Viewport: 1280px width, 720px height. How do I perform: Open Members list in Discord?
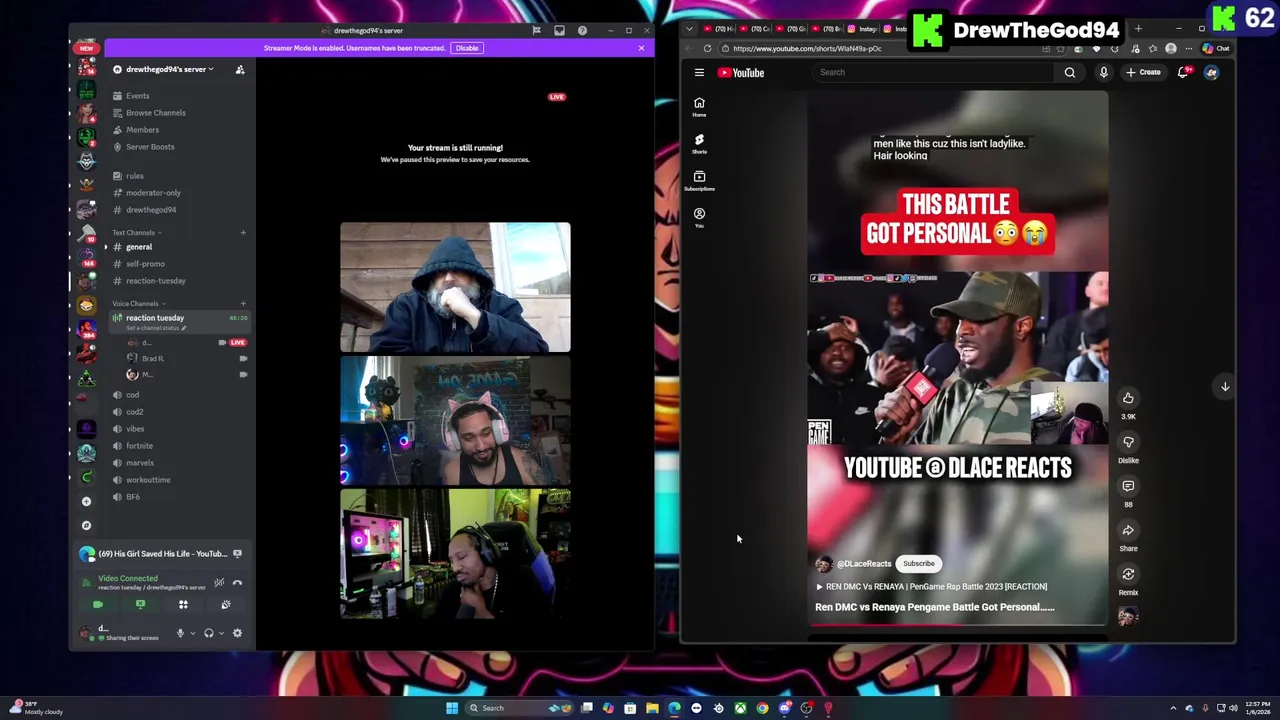pyautogui.click(x=142, y=130)
